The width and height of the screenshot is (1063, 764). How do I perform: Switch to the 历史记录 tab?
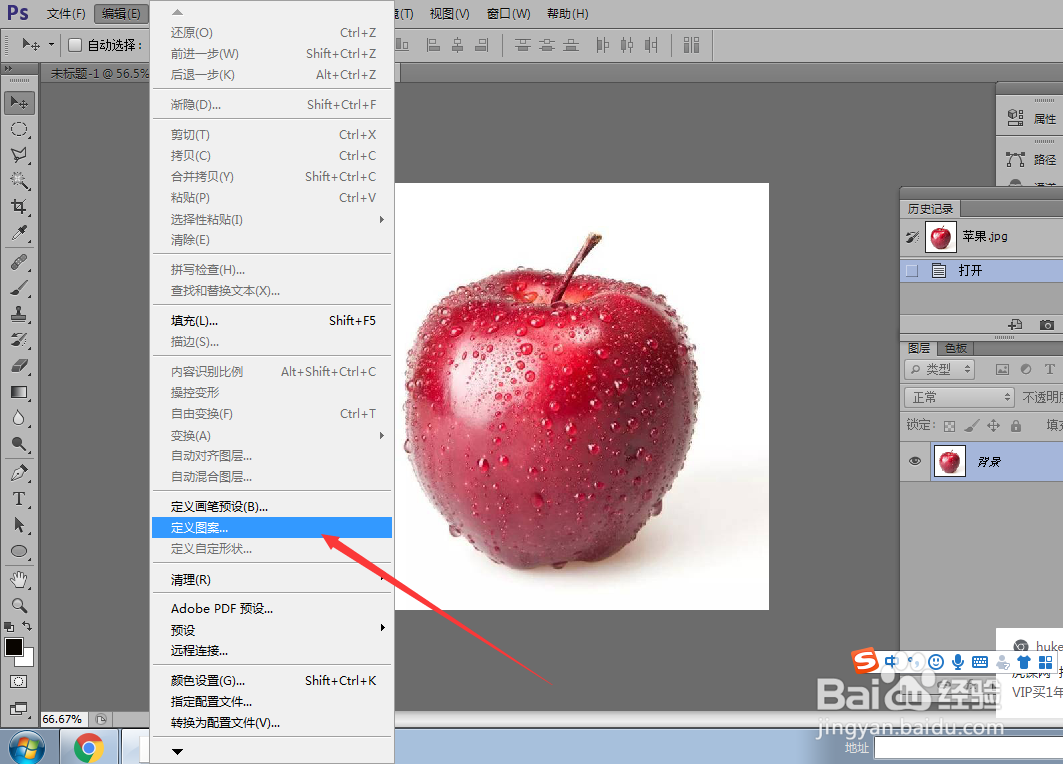pyautogui.click(x=930, y=209)
